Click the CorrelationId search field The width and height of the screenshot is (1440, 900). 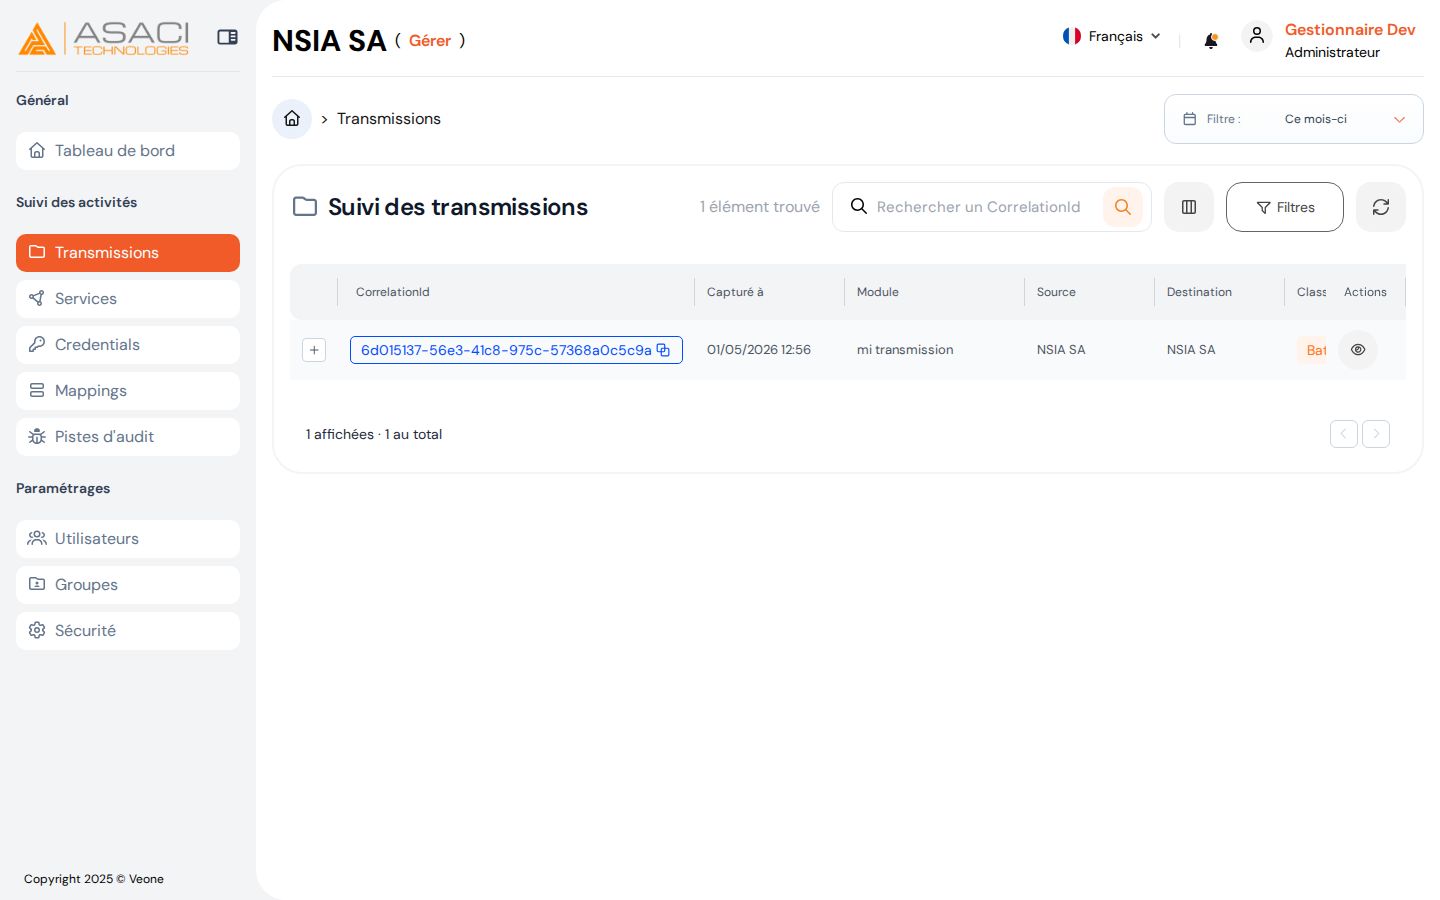point(978,207)
